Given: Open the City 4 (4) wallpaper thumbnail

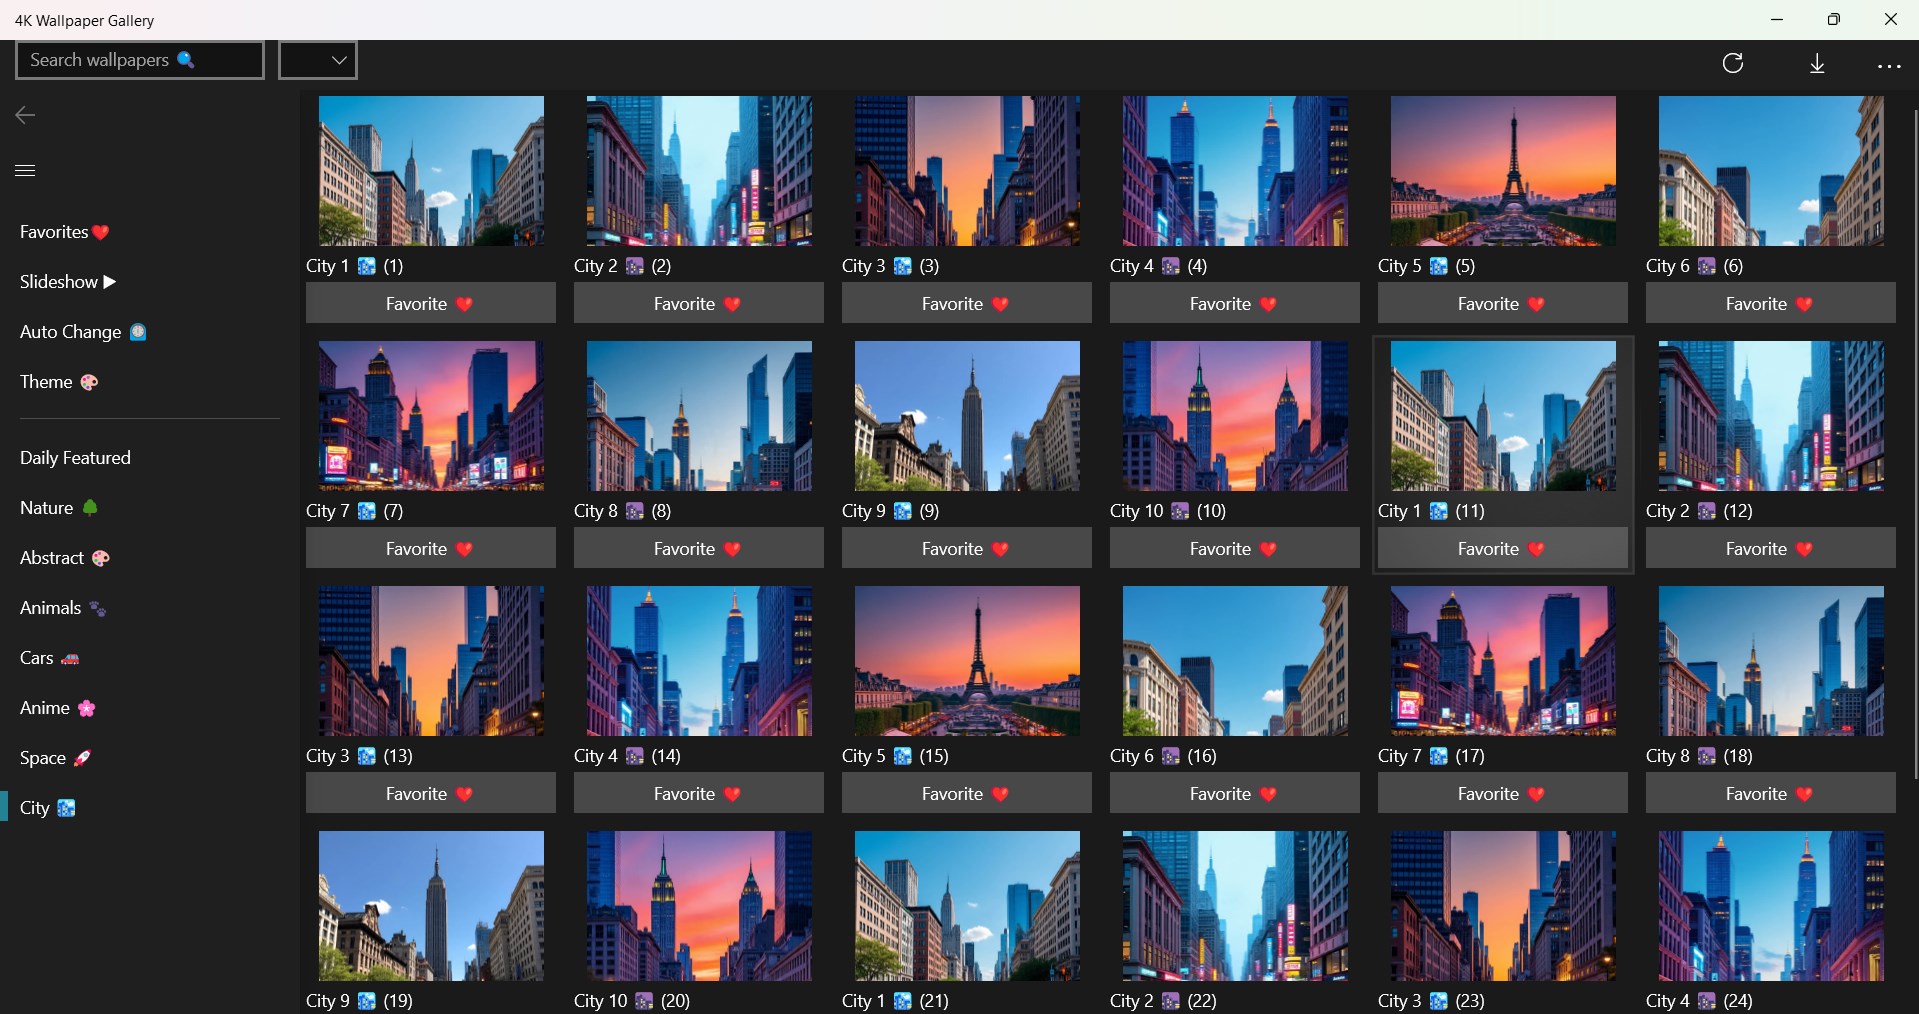Looking at the screenshot, I should (1236, 171).
